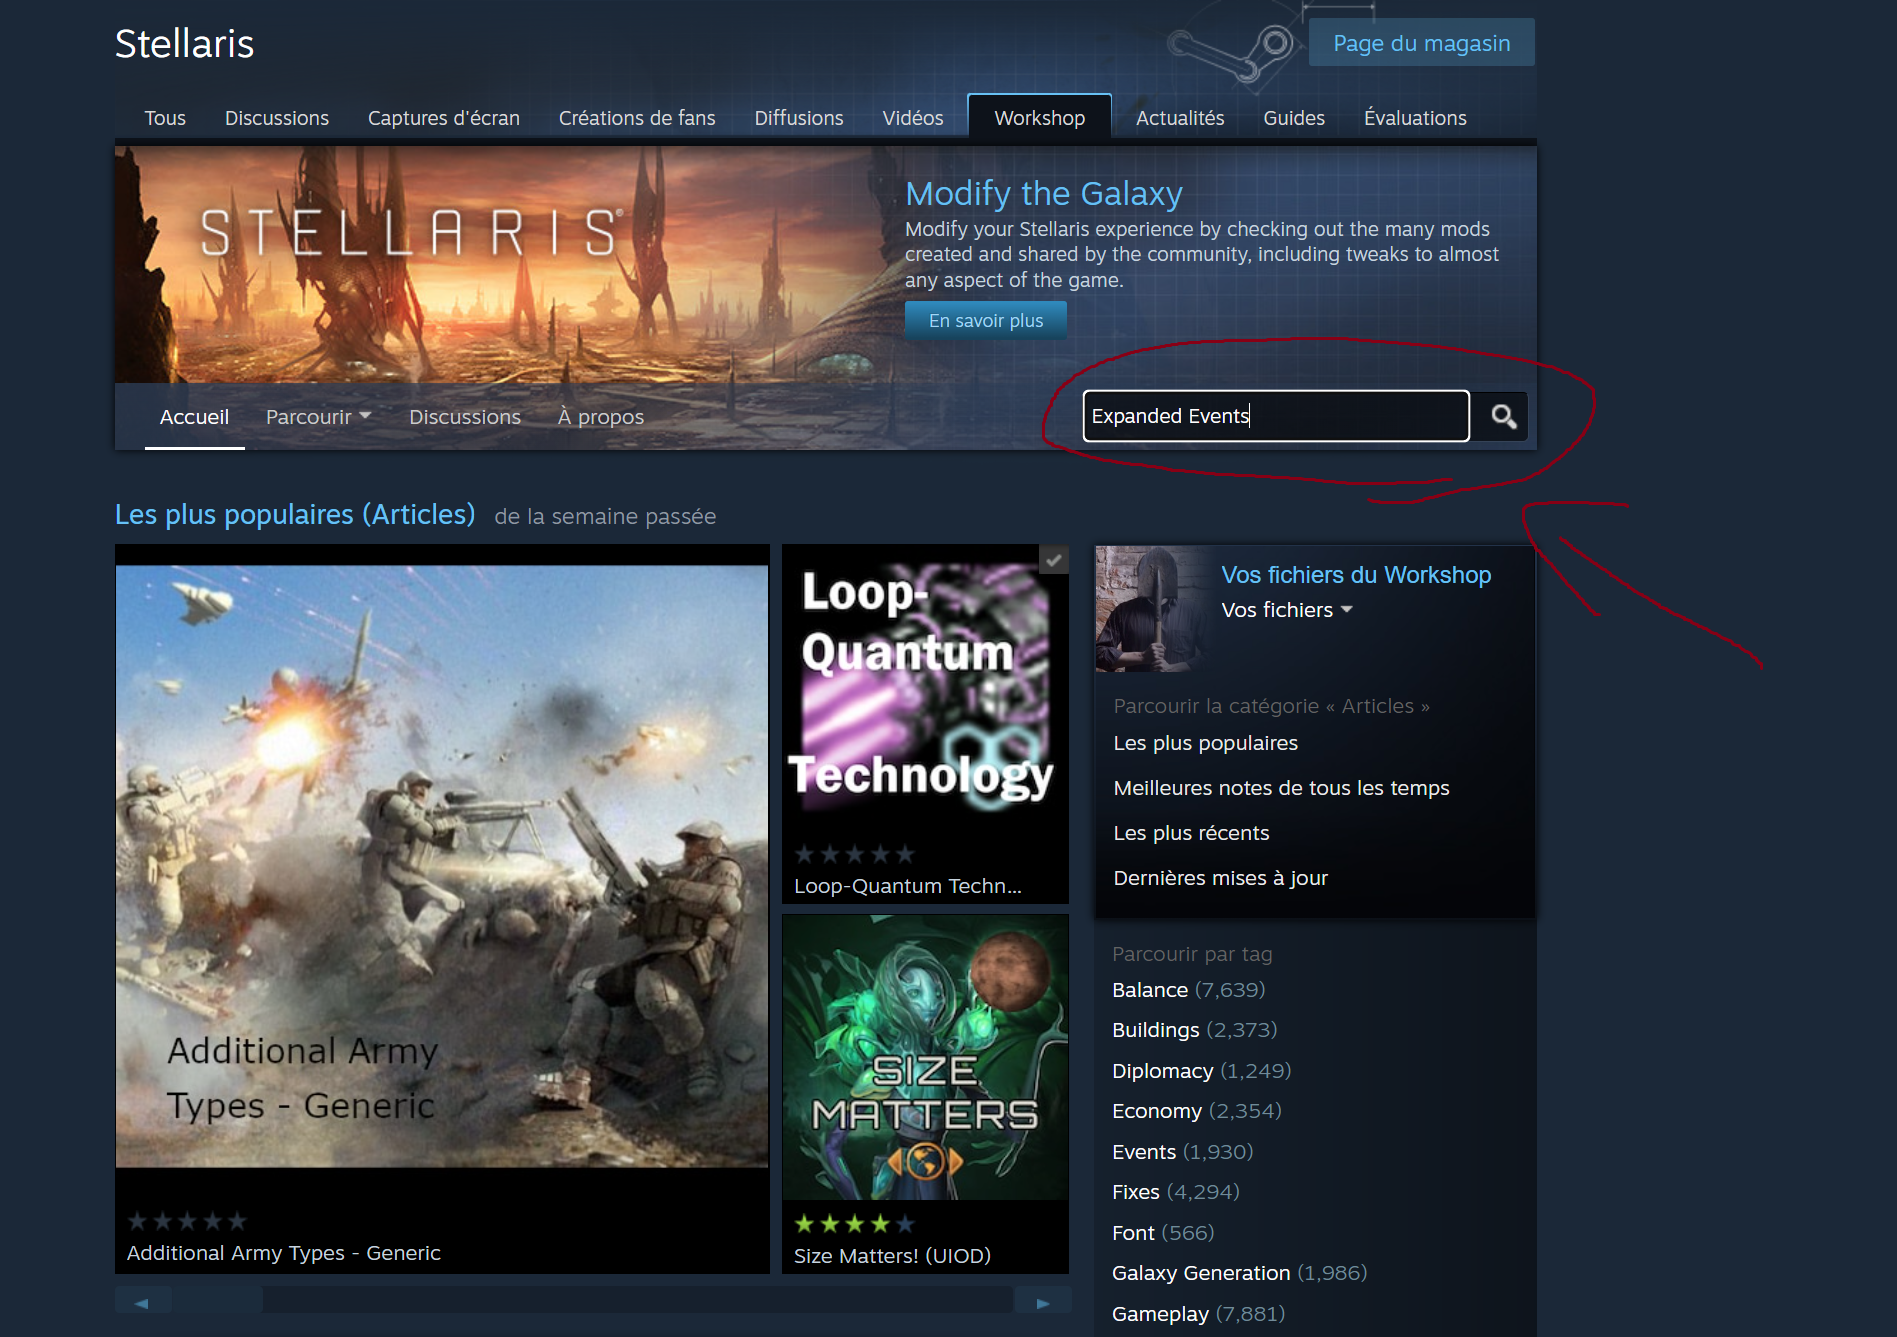The height and width of the screenshot is (1337, 1897).
Task: Open Workshop Discussions section
Action: [x=465, y=417]
